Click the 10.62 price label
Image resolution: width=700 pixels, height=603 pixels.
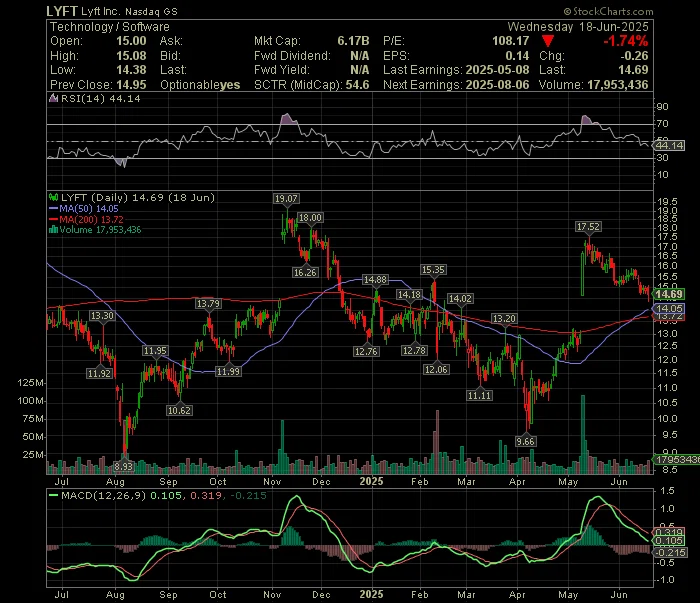coord(179,410)
